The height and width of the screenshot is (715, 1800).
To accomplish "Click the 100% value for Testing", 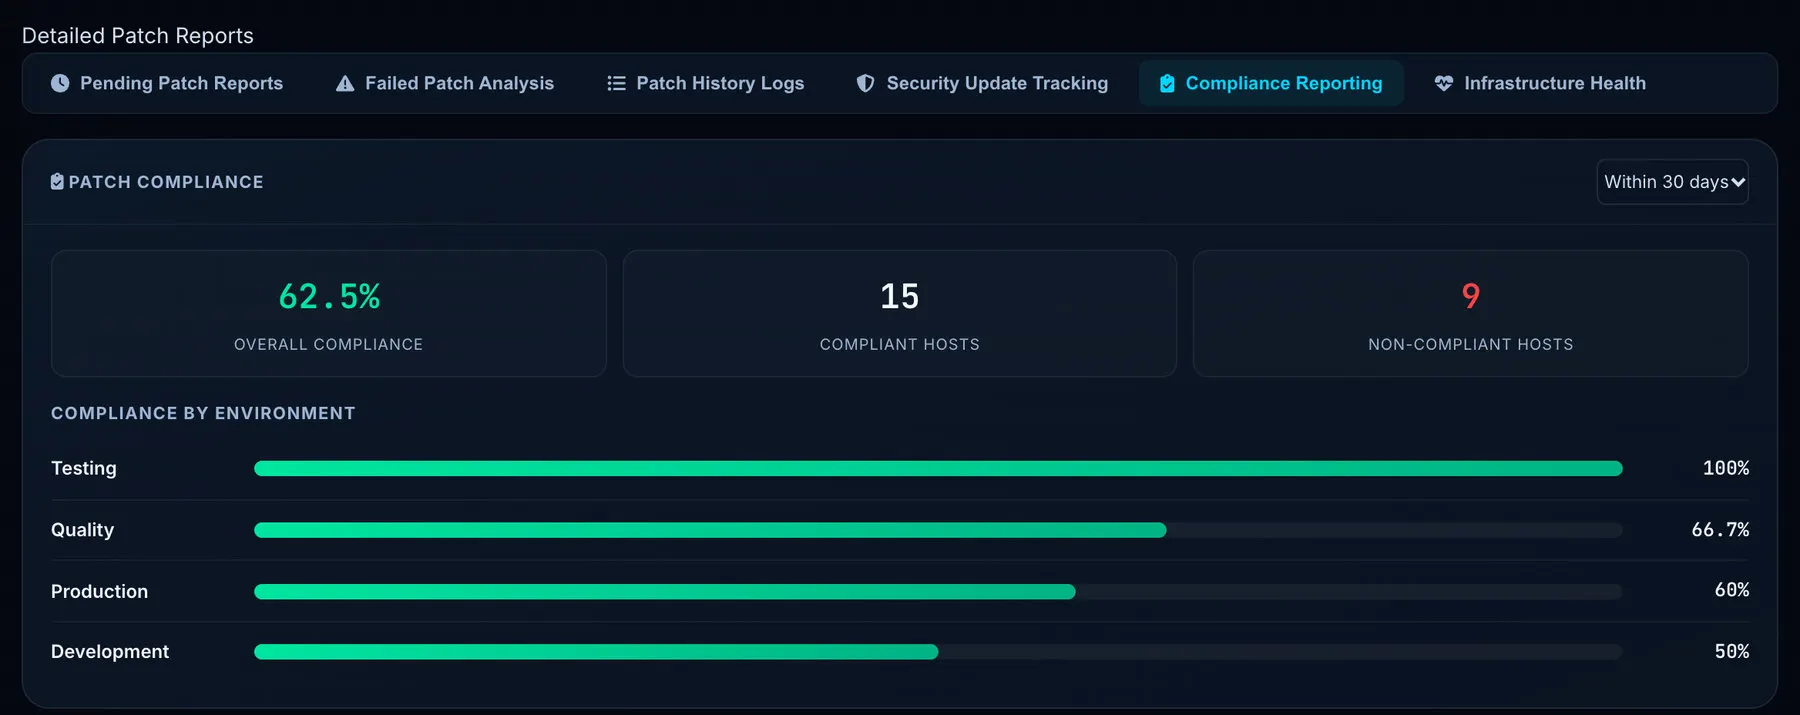I will (1726, 468).
